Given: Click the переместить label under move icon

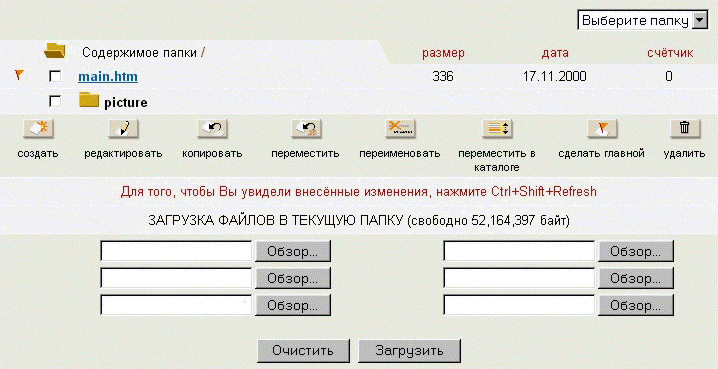Looking at the screenshot, I should point(305,153).
